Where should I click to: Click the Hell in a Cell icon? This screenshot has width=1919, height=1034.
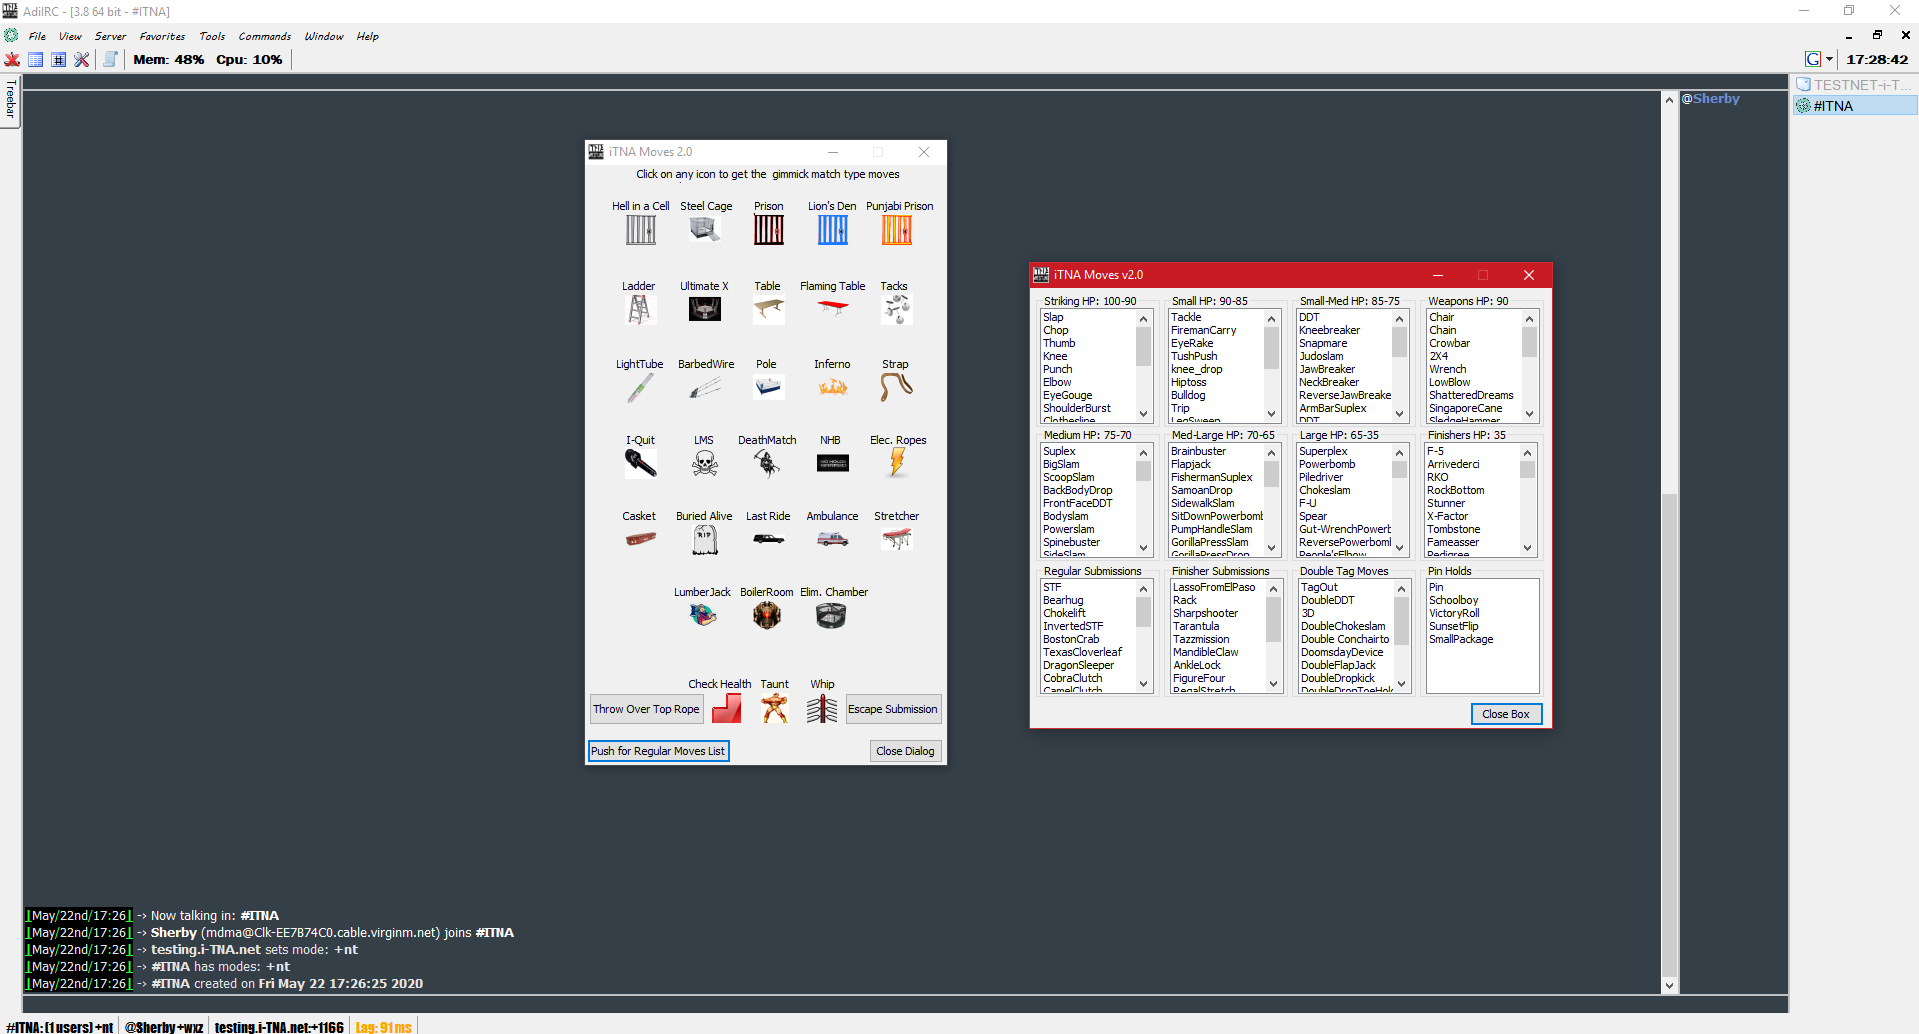coord(640,230)
